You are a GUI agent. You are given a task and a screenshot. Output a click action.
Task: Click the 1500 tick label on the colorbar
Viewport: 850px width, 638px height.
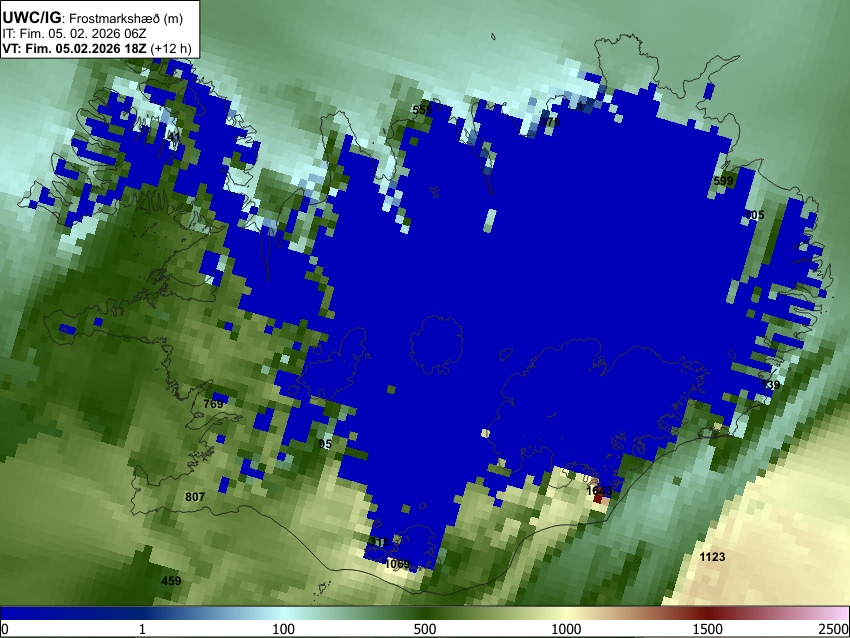click(708, 629)
